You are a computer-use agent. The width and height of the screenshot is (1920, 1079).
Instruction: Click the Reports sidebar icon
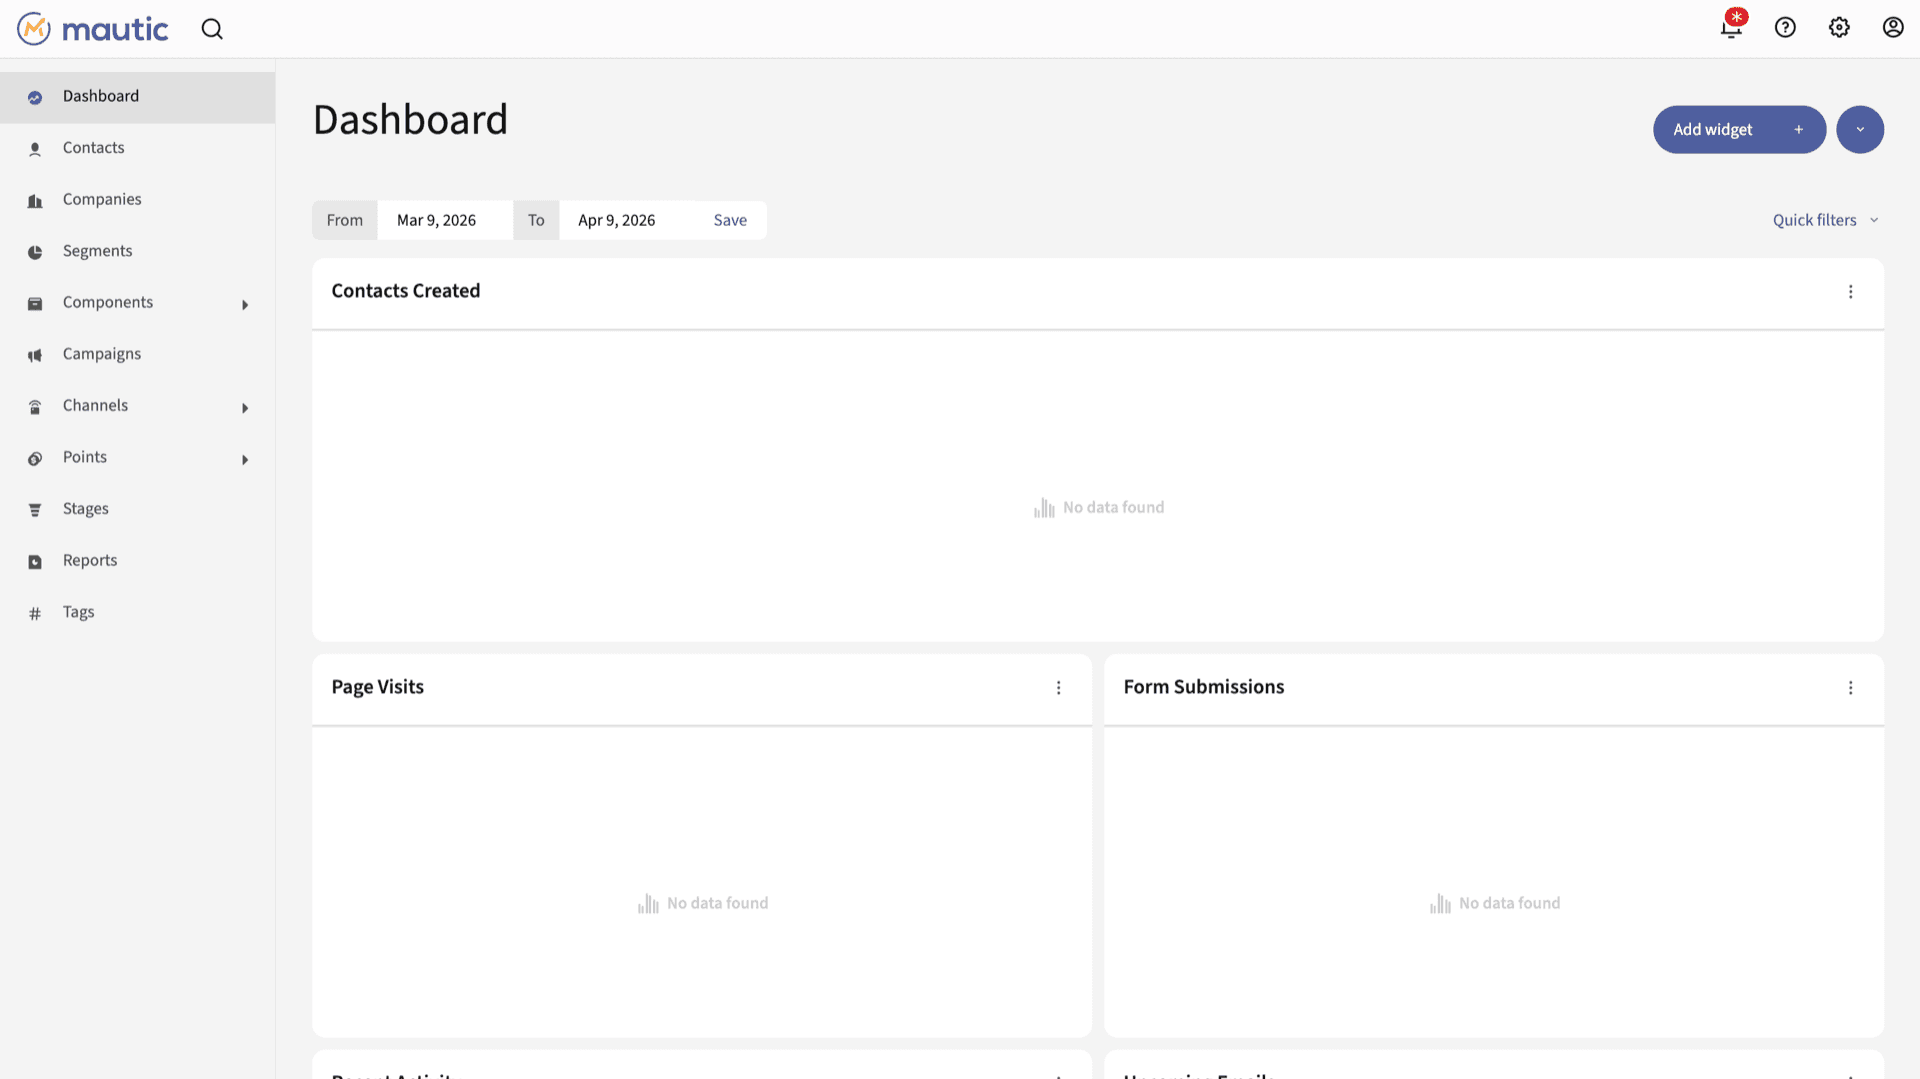pos(35,562)
